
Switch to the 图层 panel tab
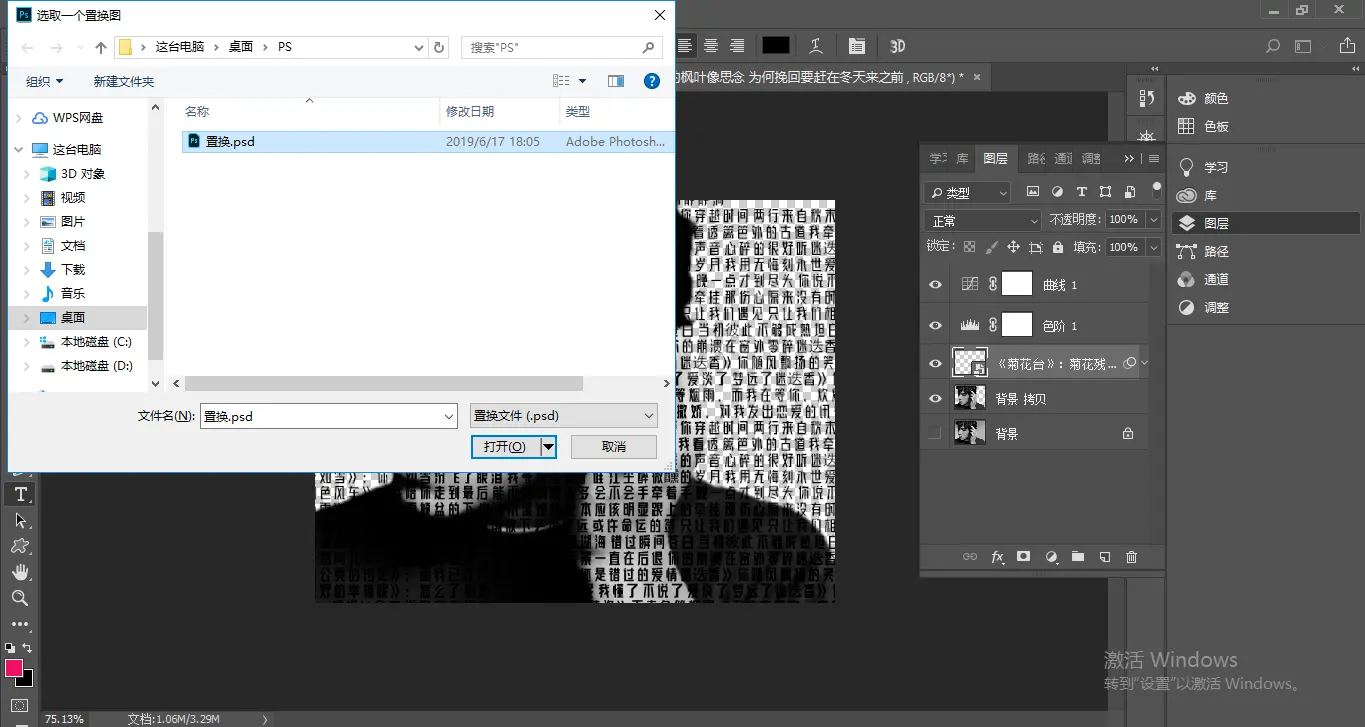995,158
